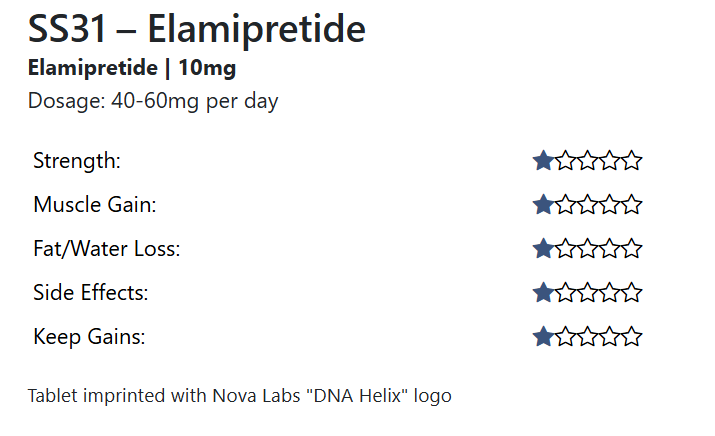715x436 pixels.
Task: Select fourth star in Fat/Water Loss row
Action: tap(610, 248)
